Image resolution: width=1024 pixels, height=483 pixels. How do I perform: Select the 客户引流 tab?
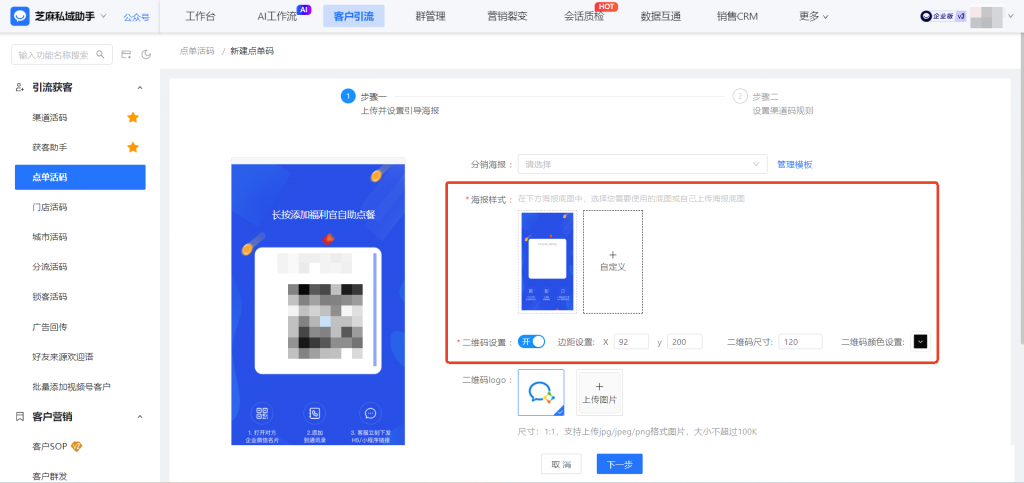[x=354, y=16]
